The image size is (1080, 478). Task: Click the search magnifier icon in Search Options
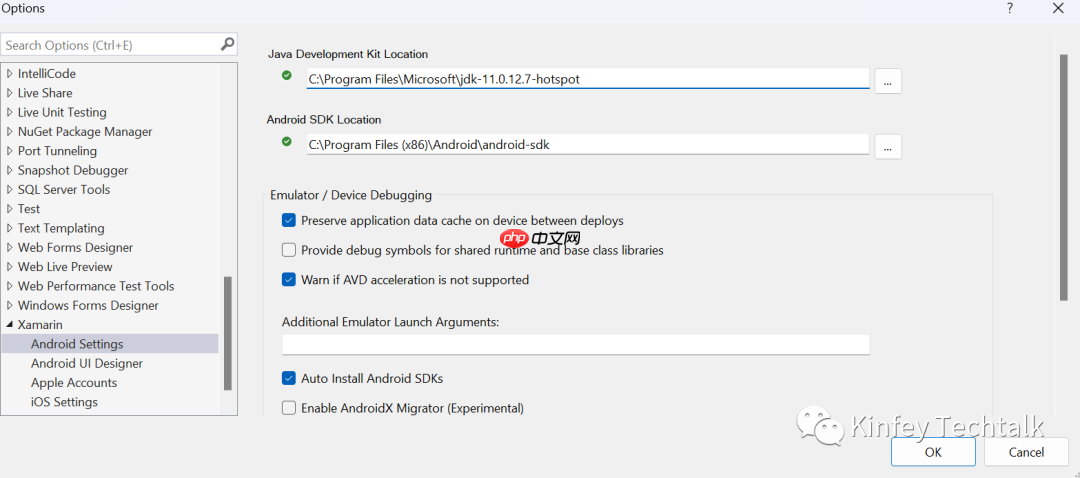[227, 45]
